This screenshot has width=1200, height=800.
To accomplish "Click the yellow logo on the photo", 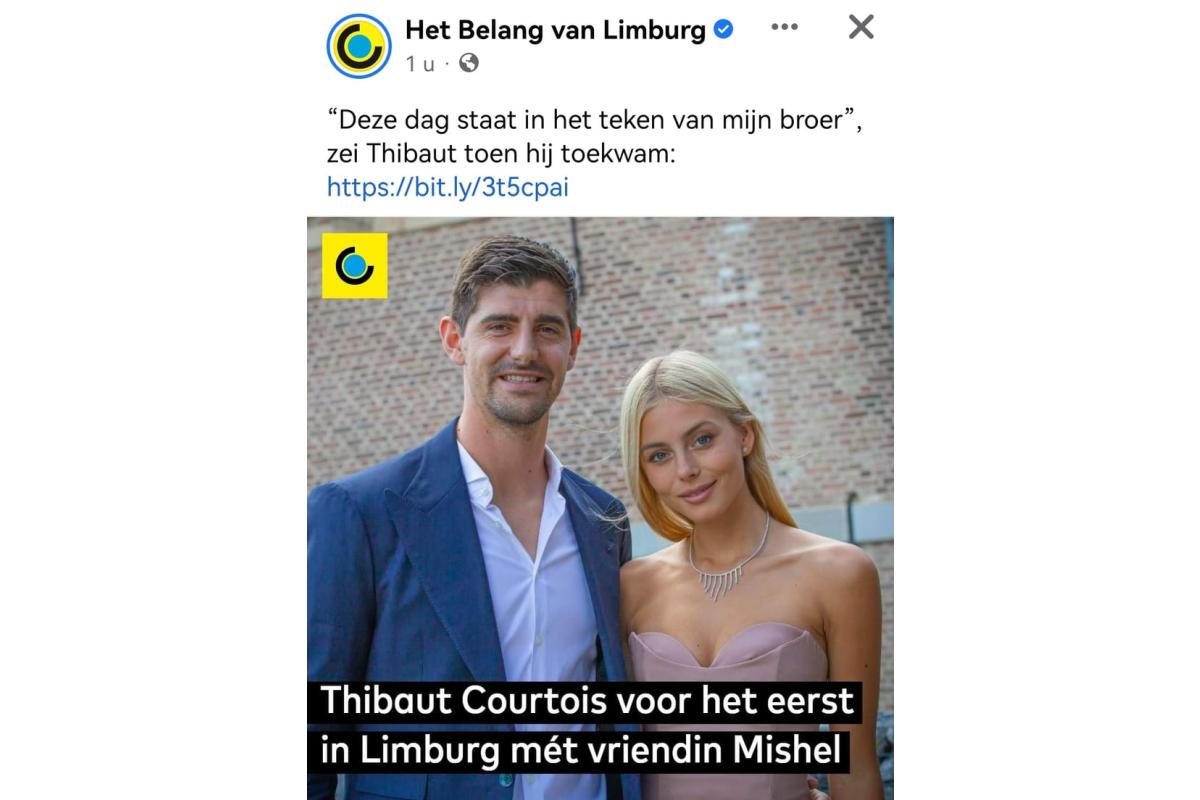I will [x=355, y=266].
